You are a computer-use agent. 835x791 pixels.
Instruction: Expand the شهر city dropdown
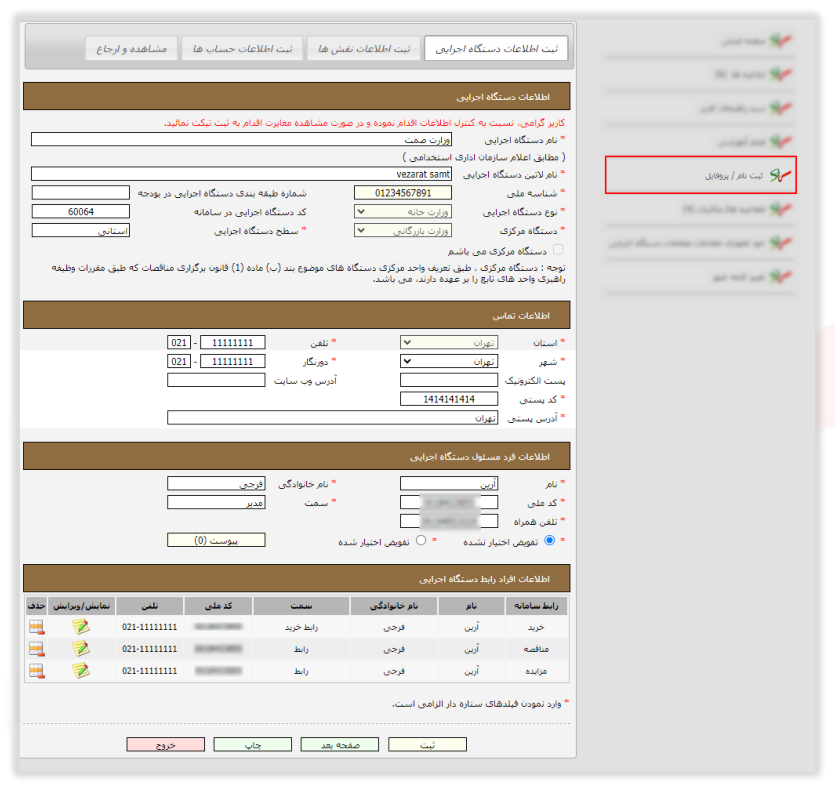(449, 361)
